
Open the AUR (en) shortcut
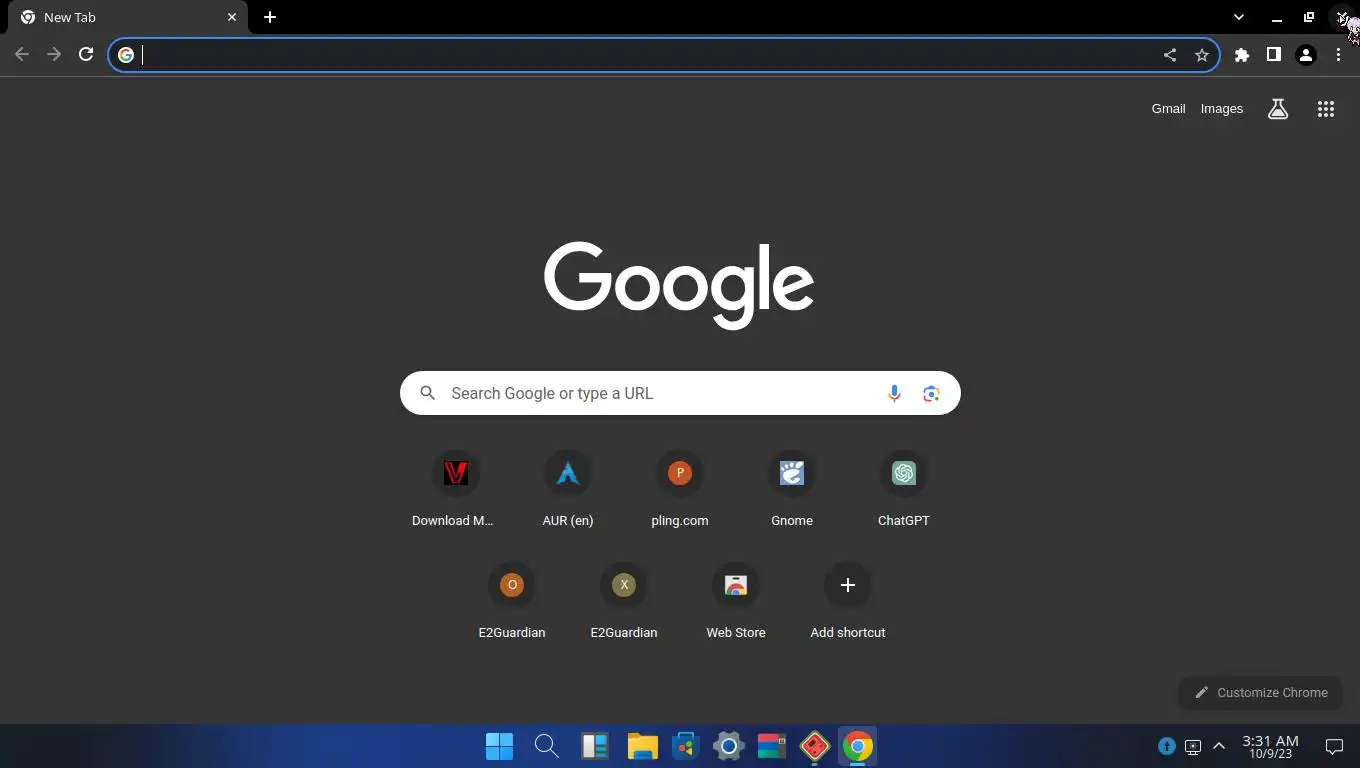[x=567, y=490]
